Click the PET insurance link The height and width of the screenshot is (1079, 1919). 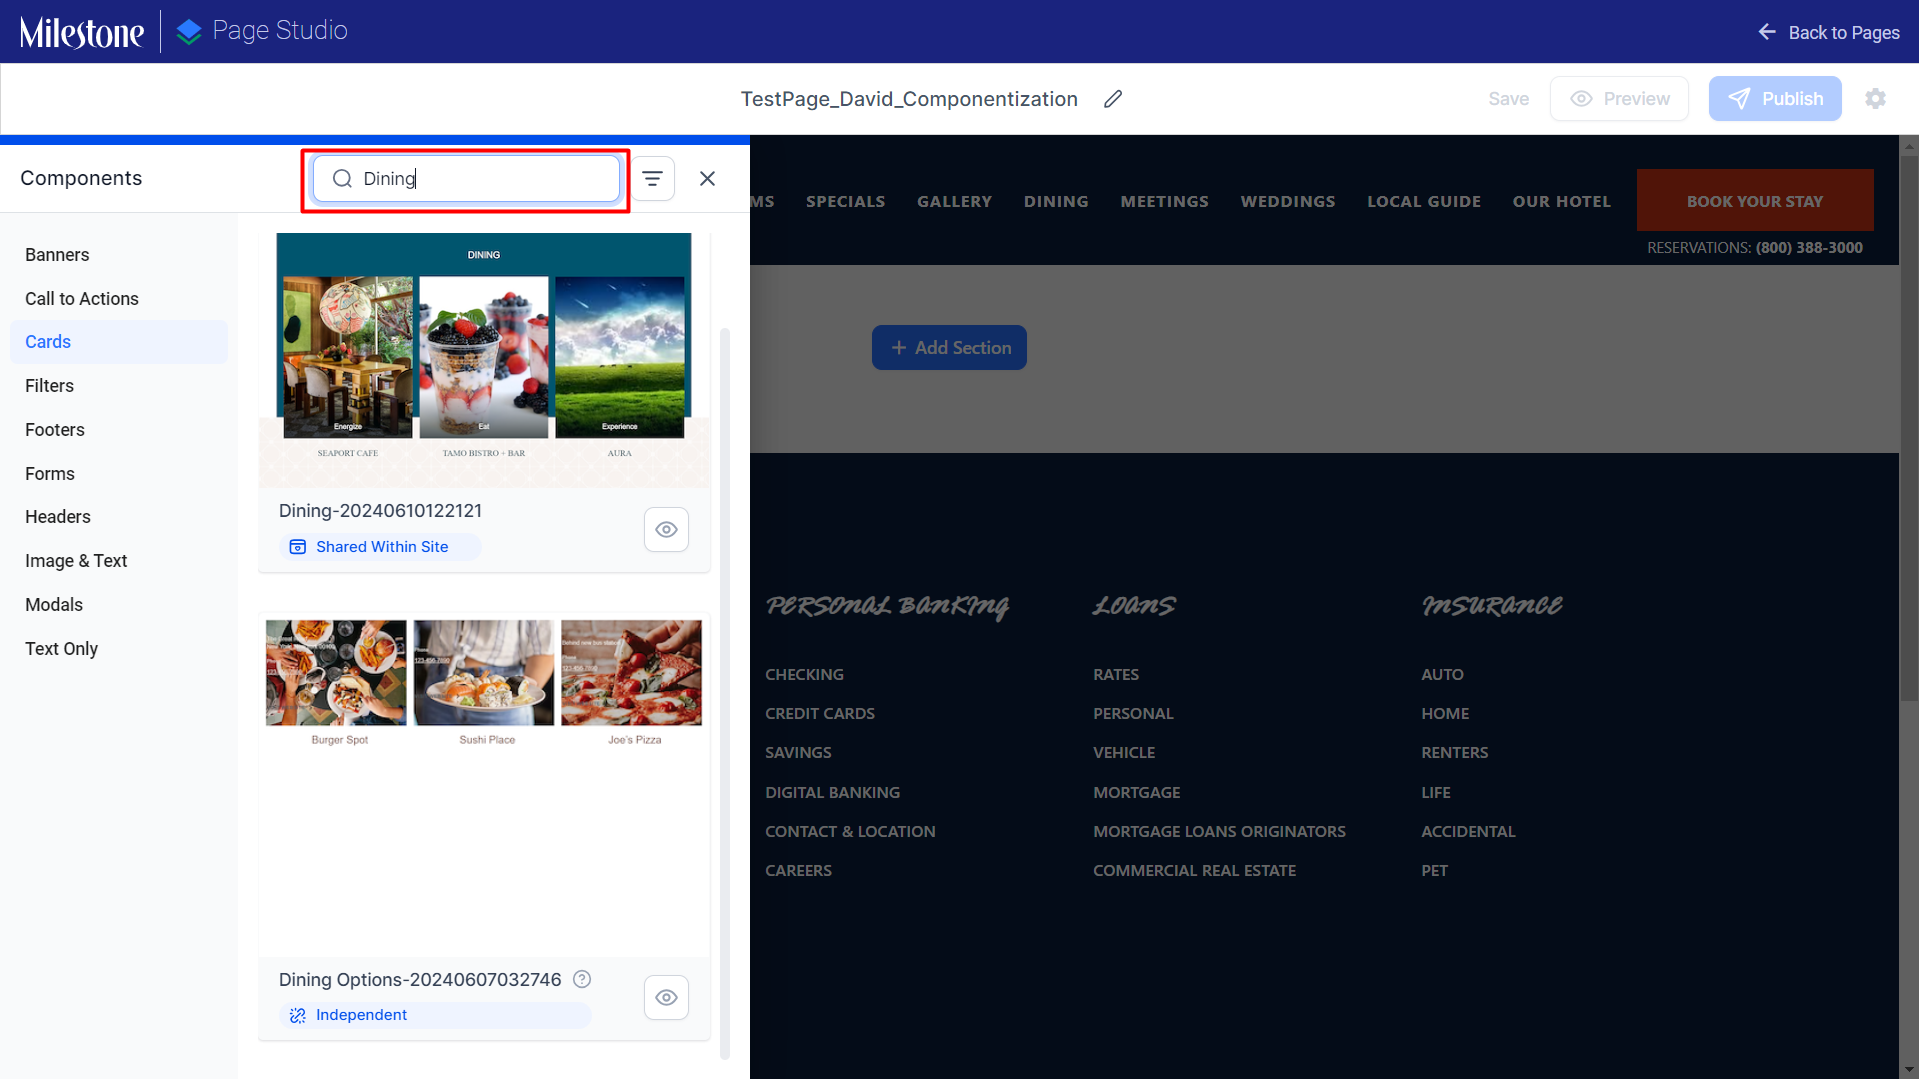pos(1434,870)
